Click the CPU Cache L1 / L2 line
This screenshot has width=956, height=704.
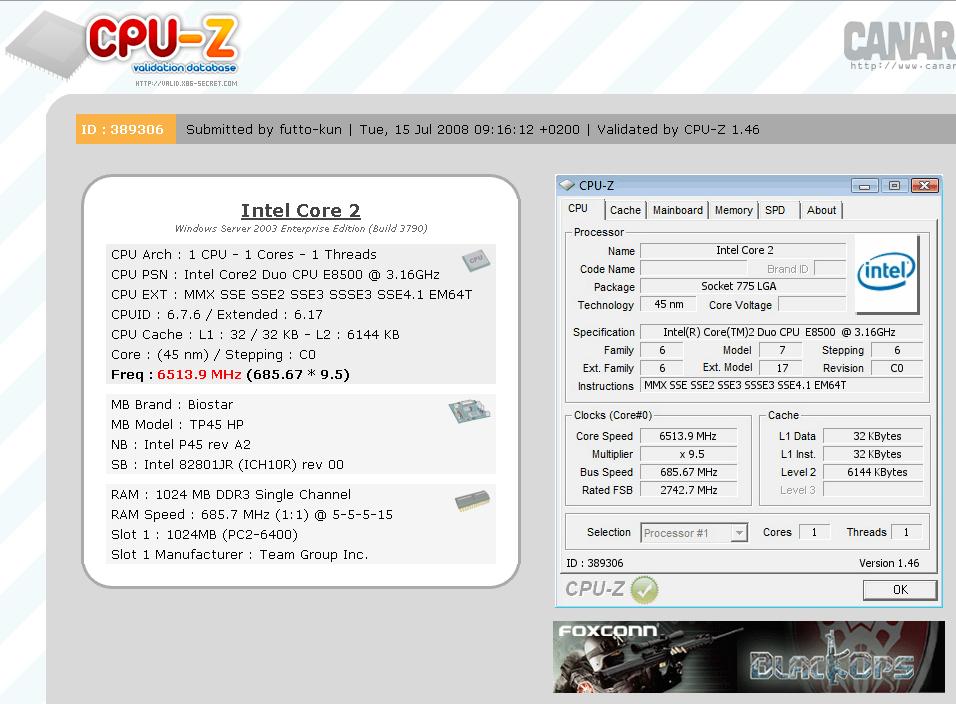(255, 334)
